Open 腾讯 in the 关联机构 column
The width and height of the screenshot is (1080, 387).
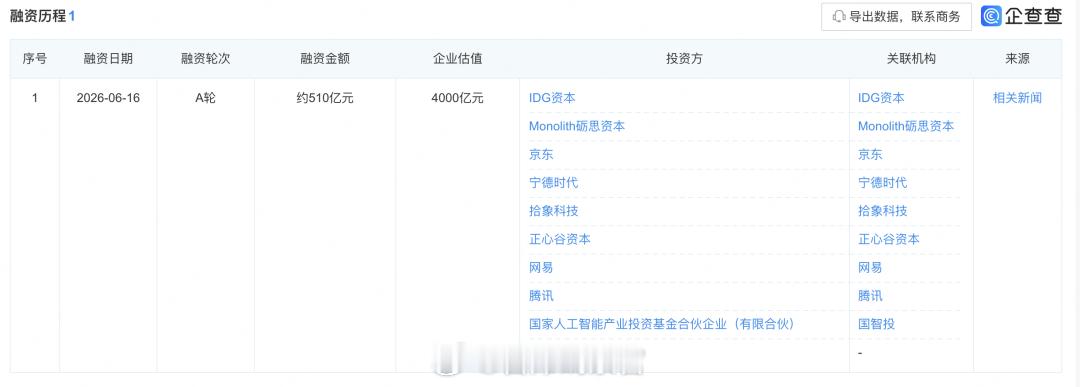[x=870, y=295]
